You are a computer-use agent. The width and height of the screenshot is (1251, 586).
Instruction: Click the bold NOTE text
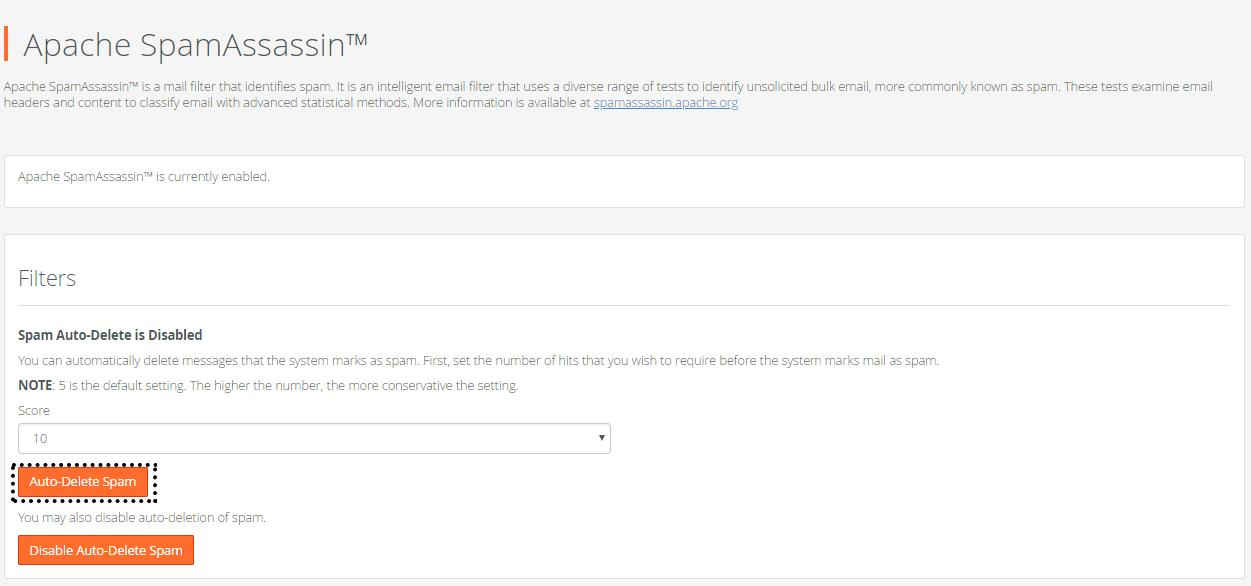click(x=35, y=385)
